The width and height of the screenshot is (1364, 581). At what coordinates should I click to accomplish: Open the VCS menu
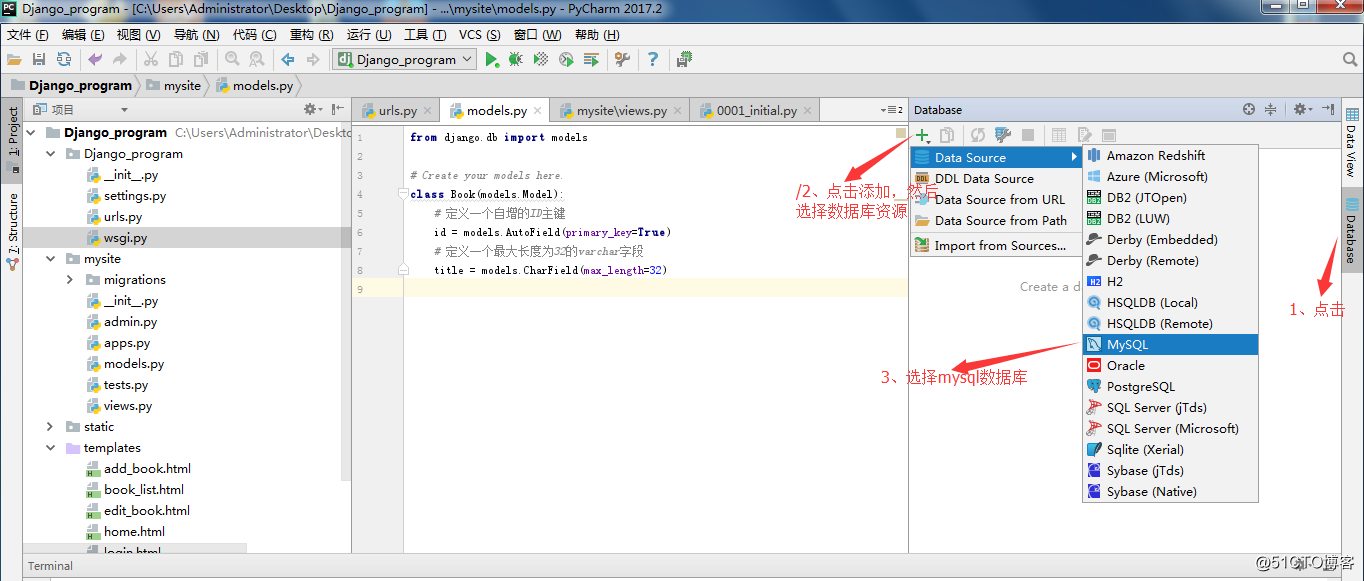(x=480, y=35)
